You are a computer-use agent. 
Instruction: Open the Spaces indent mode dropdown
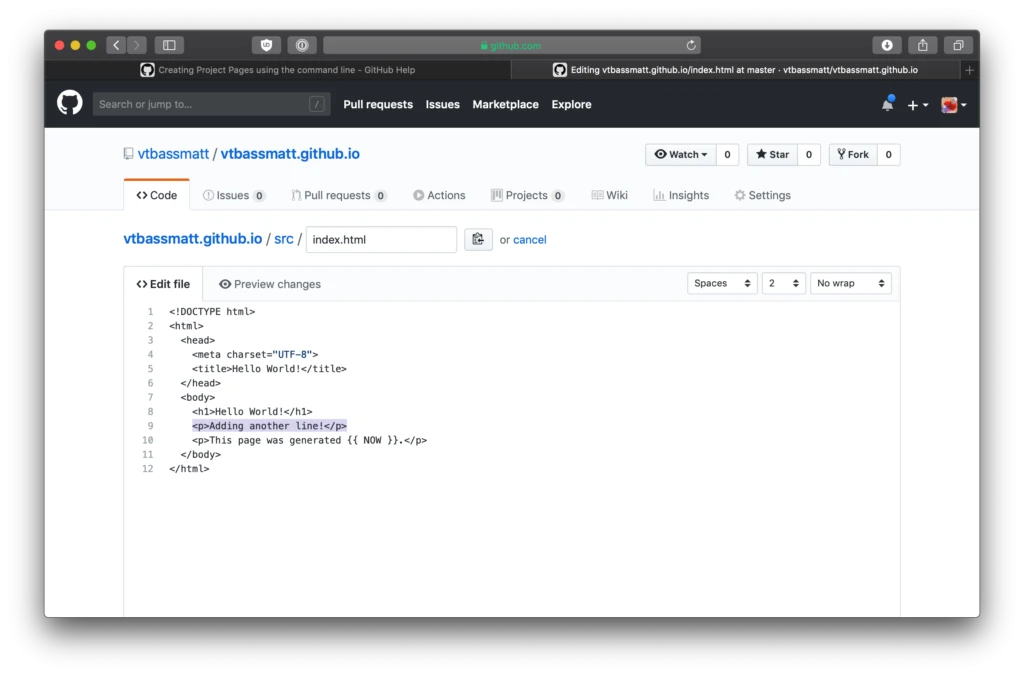click(721, 283)
